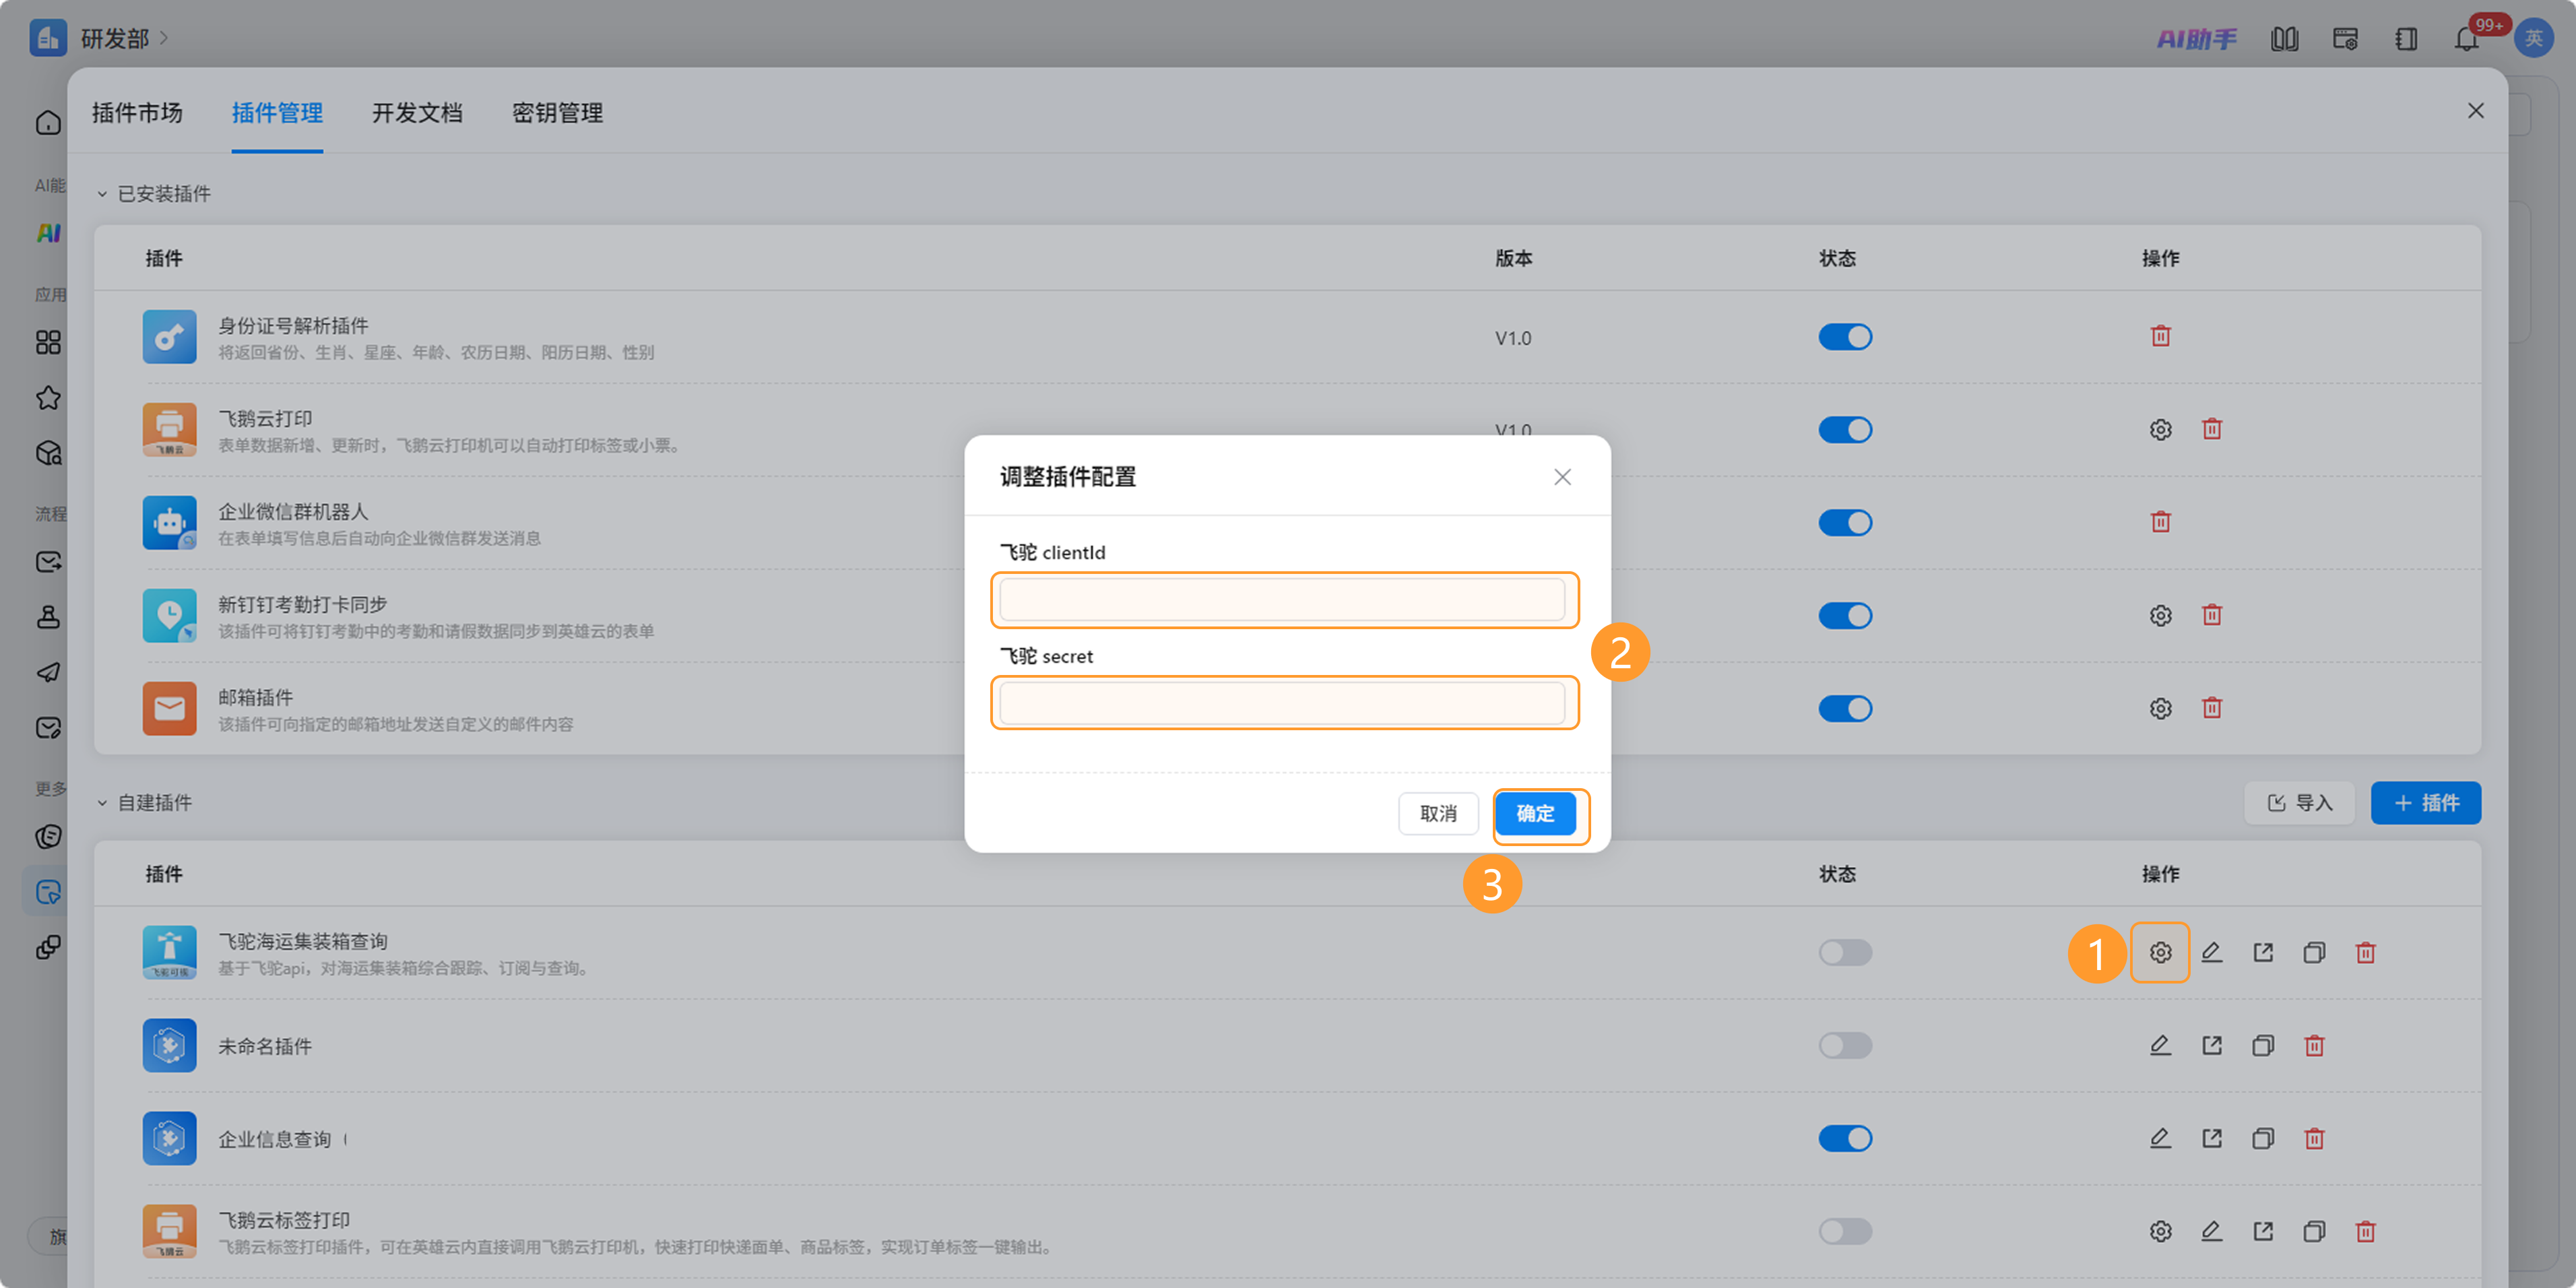Open the 密钥管理 tab
2576x1288 pixels.
tap(557, 113)
